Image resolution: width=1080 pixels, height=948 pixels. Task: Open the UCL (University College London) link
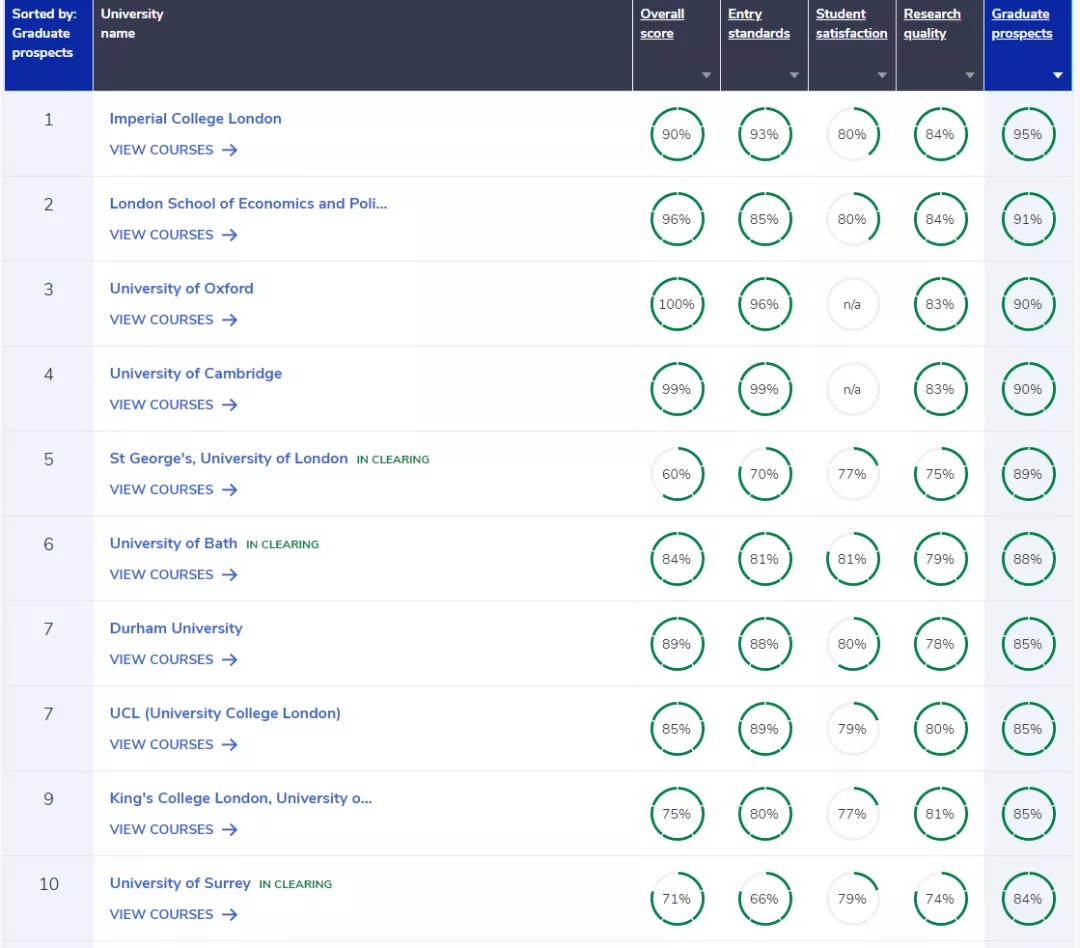(225, 713)
